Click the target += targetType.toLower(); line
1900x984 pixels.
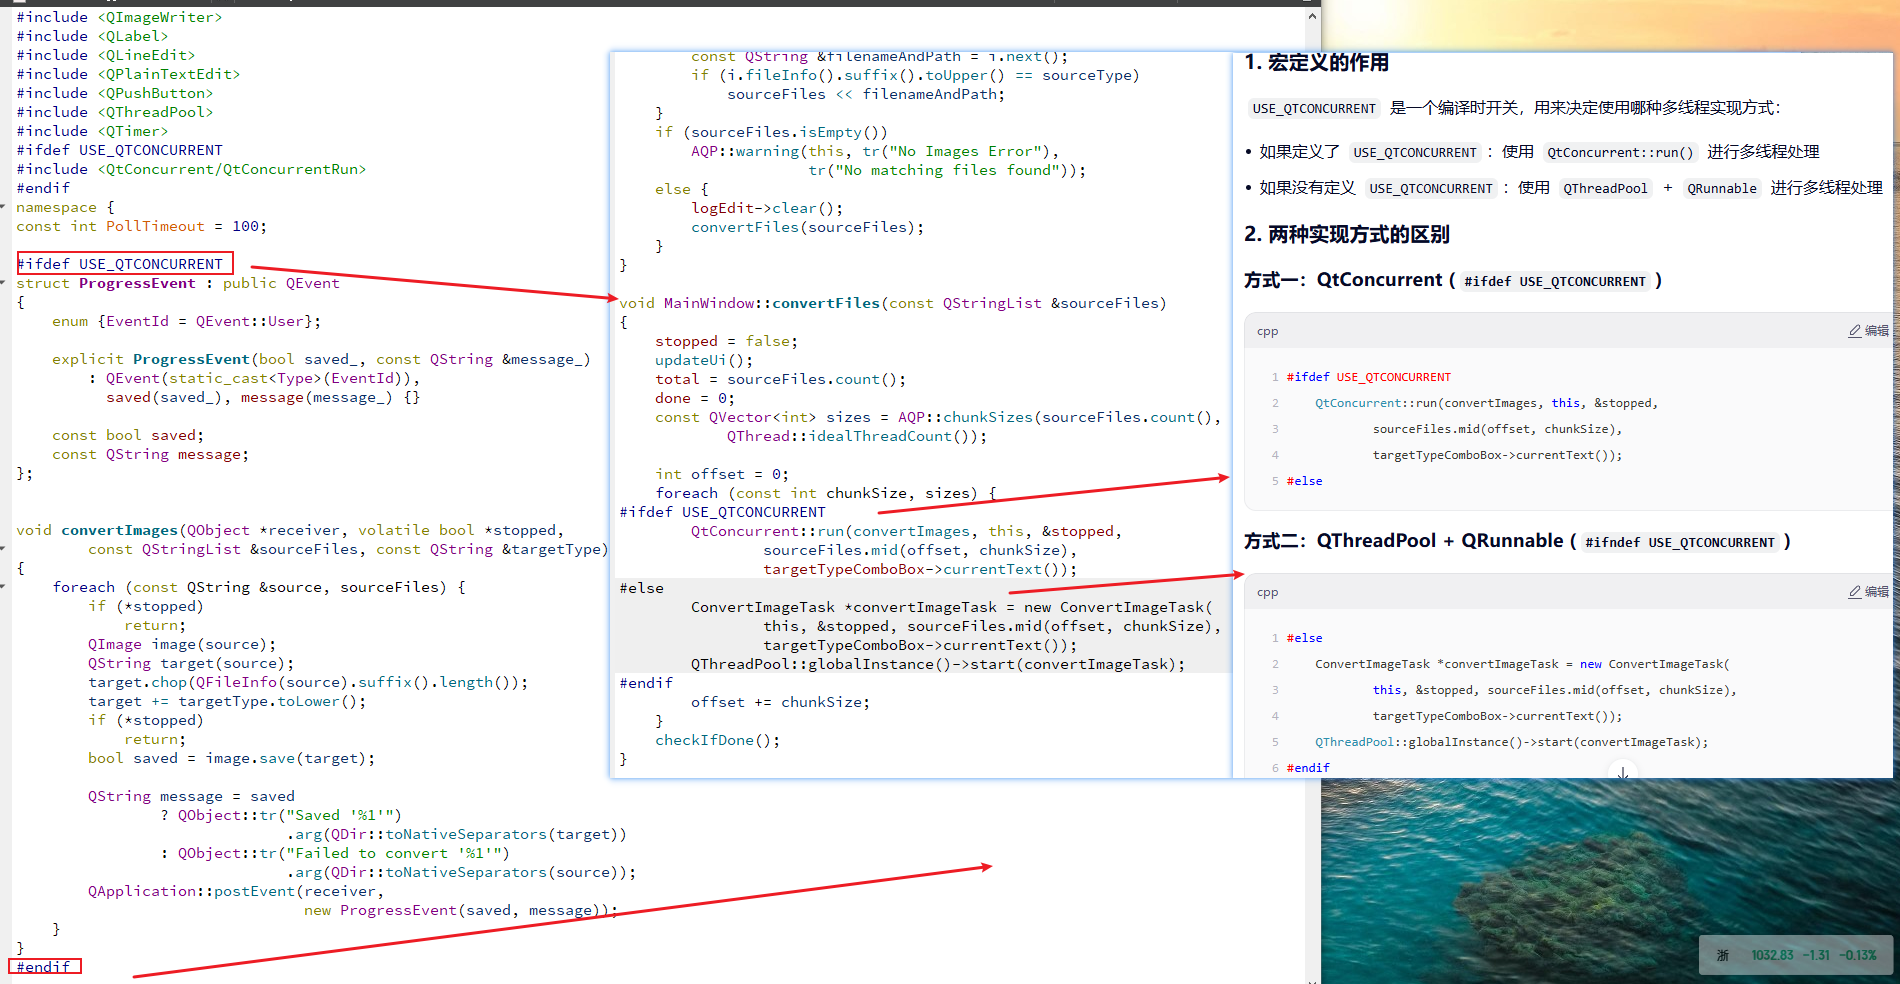[x=227, y=701]
